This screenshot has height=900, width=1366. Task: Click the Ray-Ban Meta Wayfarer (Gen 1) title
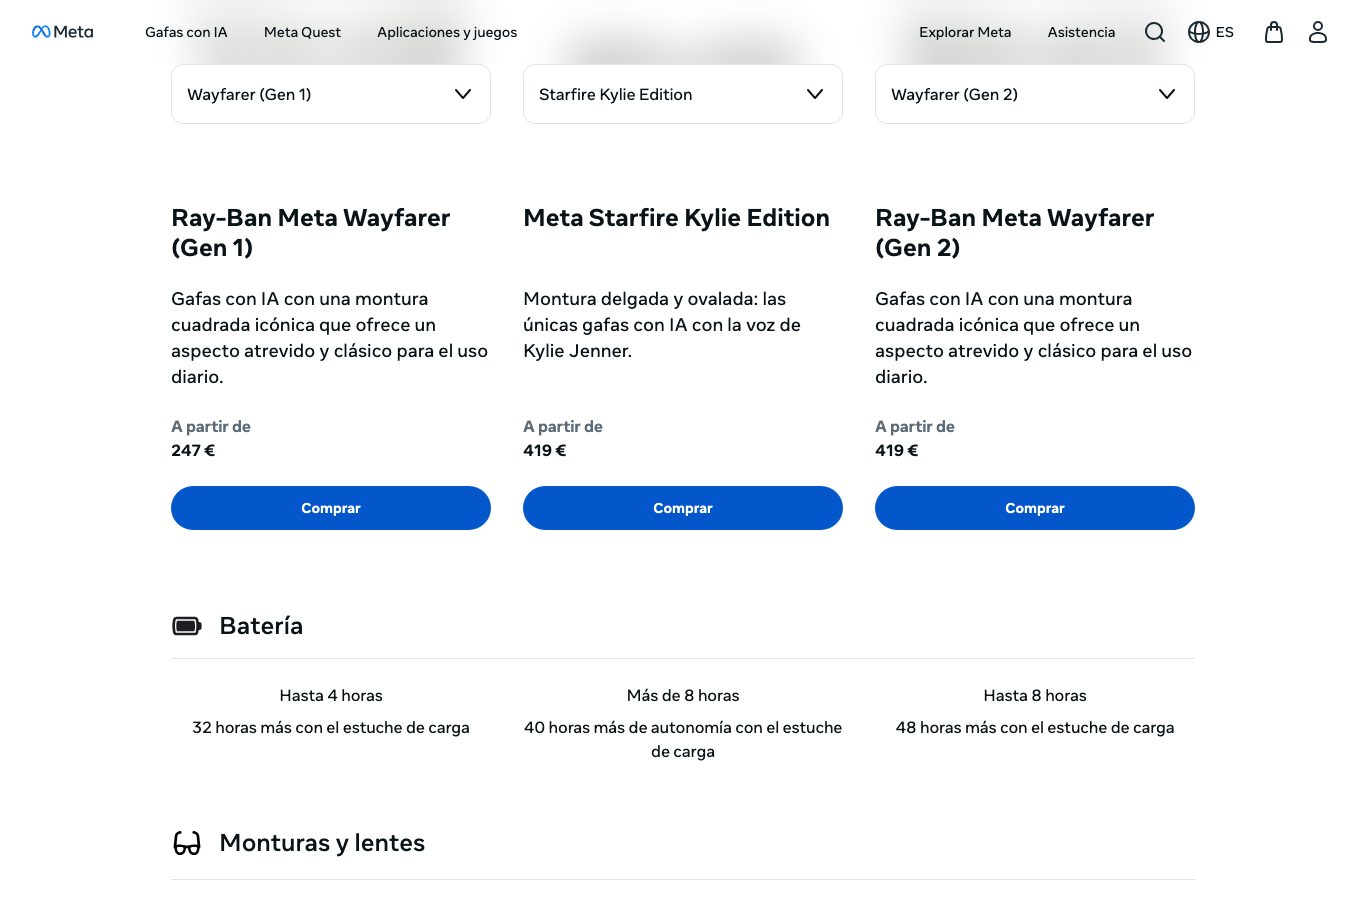311,232
